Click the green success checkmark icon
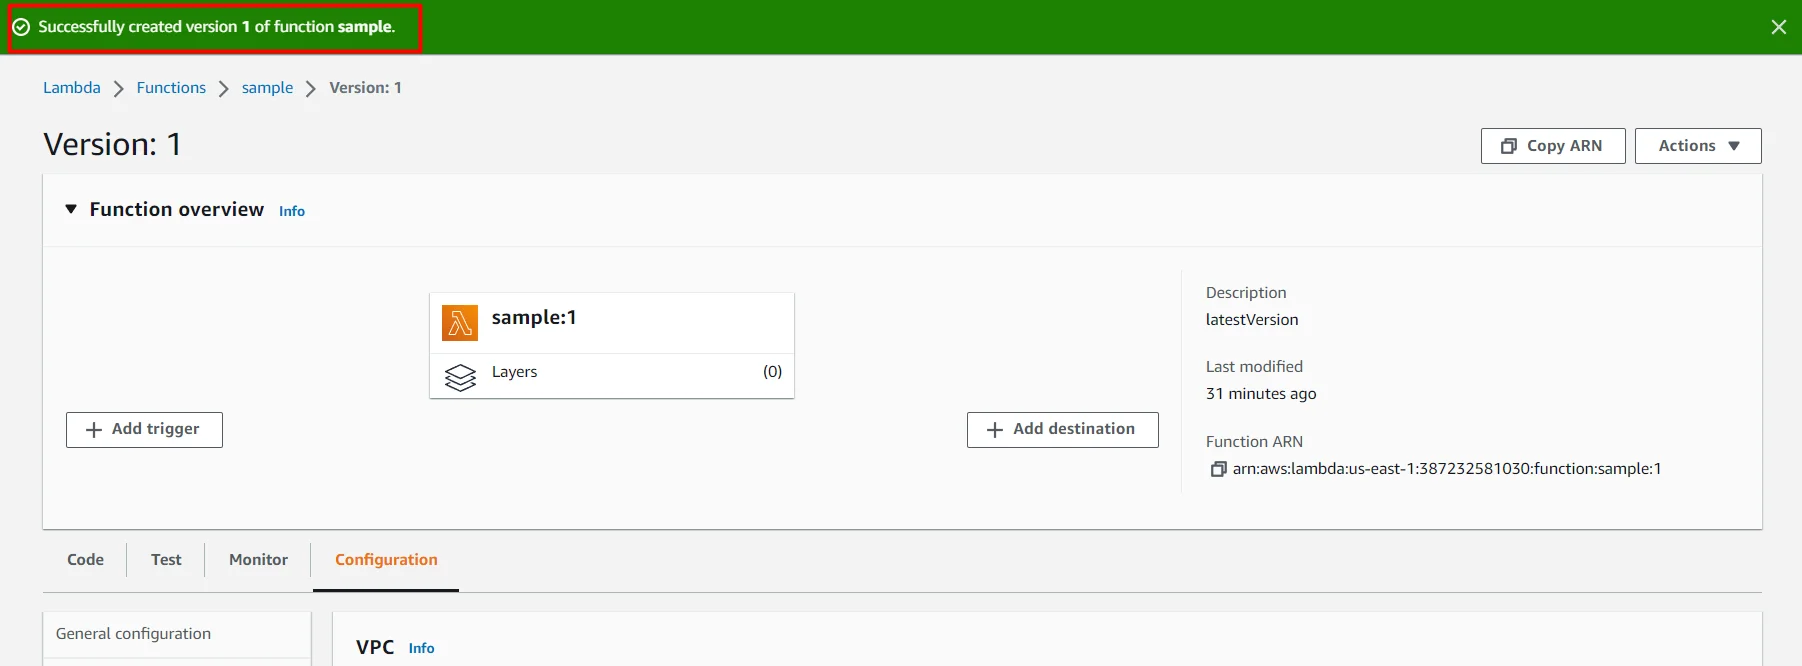1802x666 pixels. click(21, 27)
